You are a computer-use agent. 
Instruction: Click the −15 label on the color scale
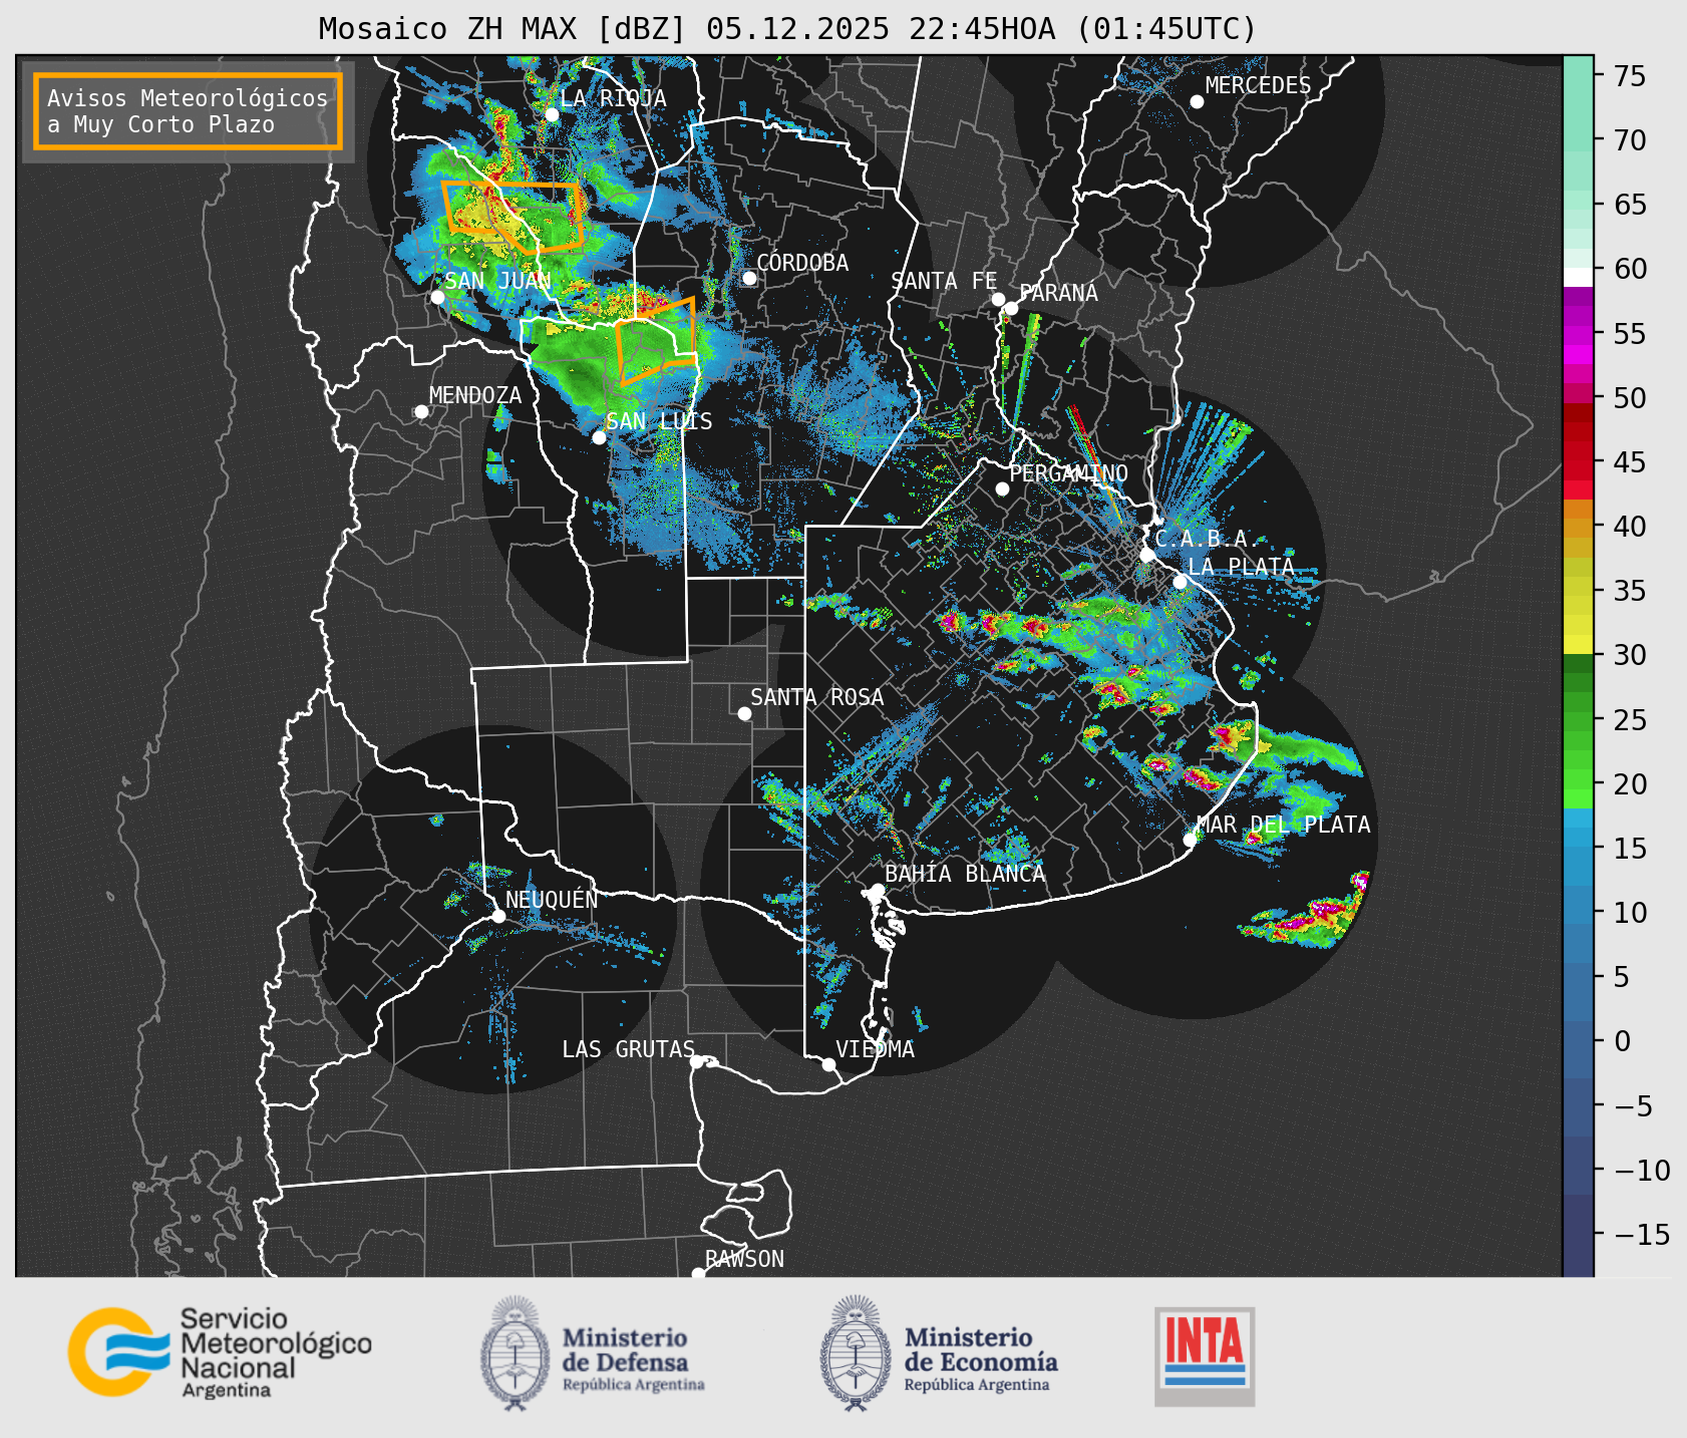point(1640,1235)
